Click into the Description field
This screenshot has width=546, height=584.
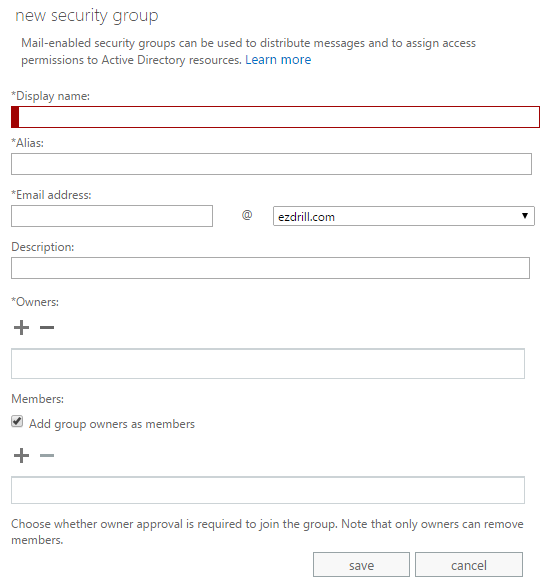pyautogui.click(x=270, y=268)
